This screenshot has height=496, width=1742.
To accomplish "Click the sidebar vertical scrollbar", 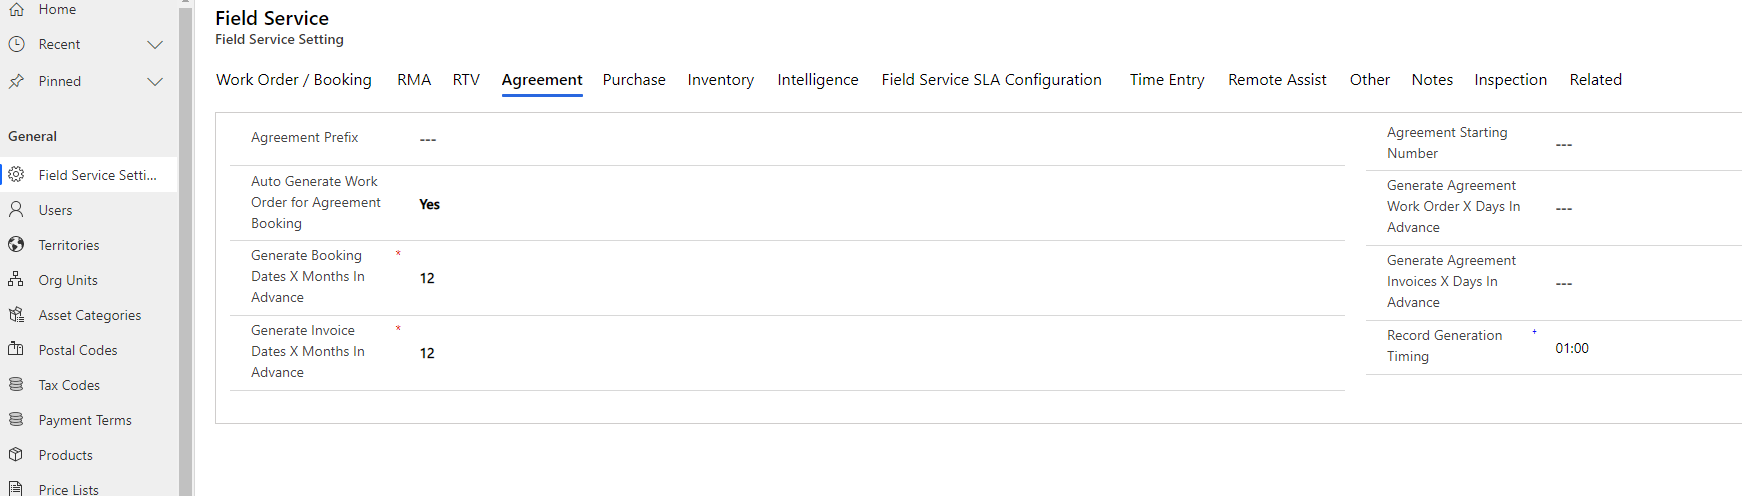I will (x=186, y=248).
